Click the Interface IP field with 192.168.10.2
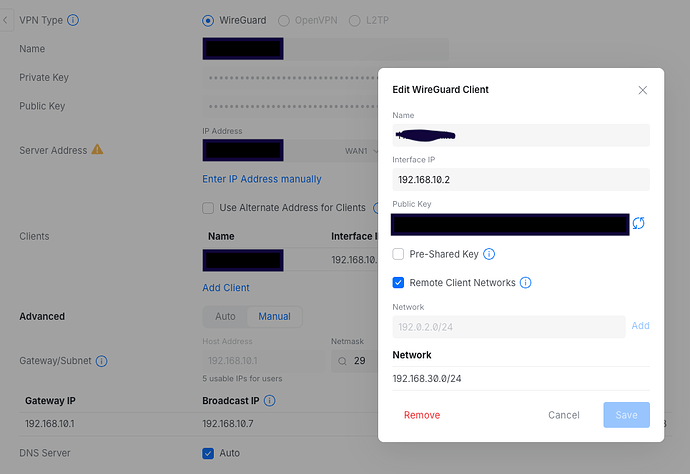Screen dimensions: 690x474 pos(521,179)
